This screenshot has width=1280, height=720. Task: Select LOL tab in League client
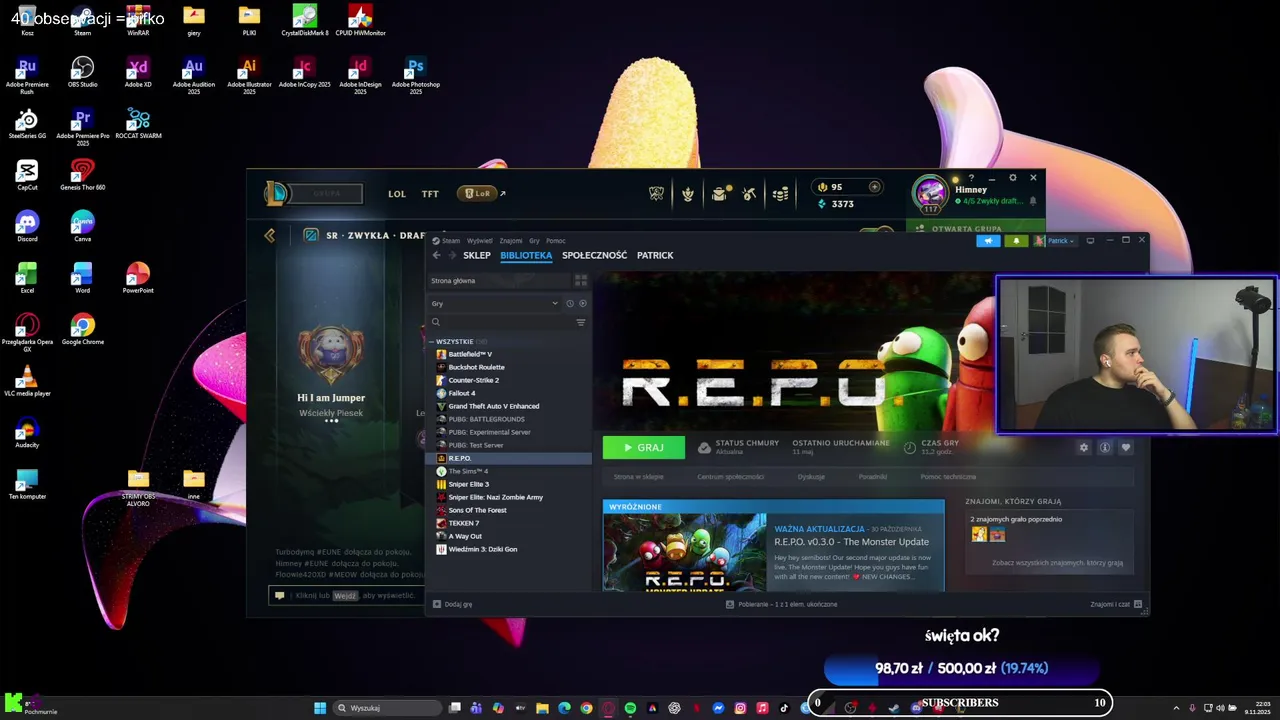tap(397, 194)
